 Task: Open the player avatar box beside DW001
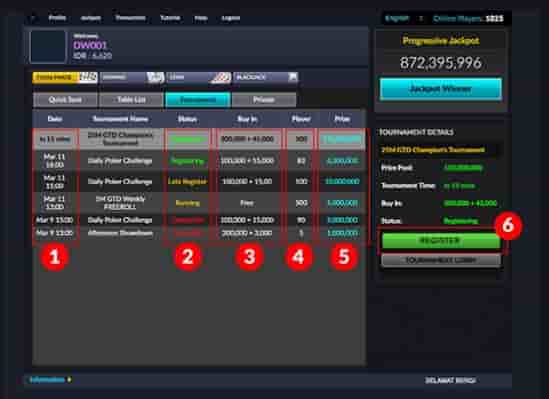click(x=48, y=47)
